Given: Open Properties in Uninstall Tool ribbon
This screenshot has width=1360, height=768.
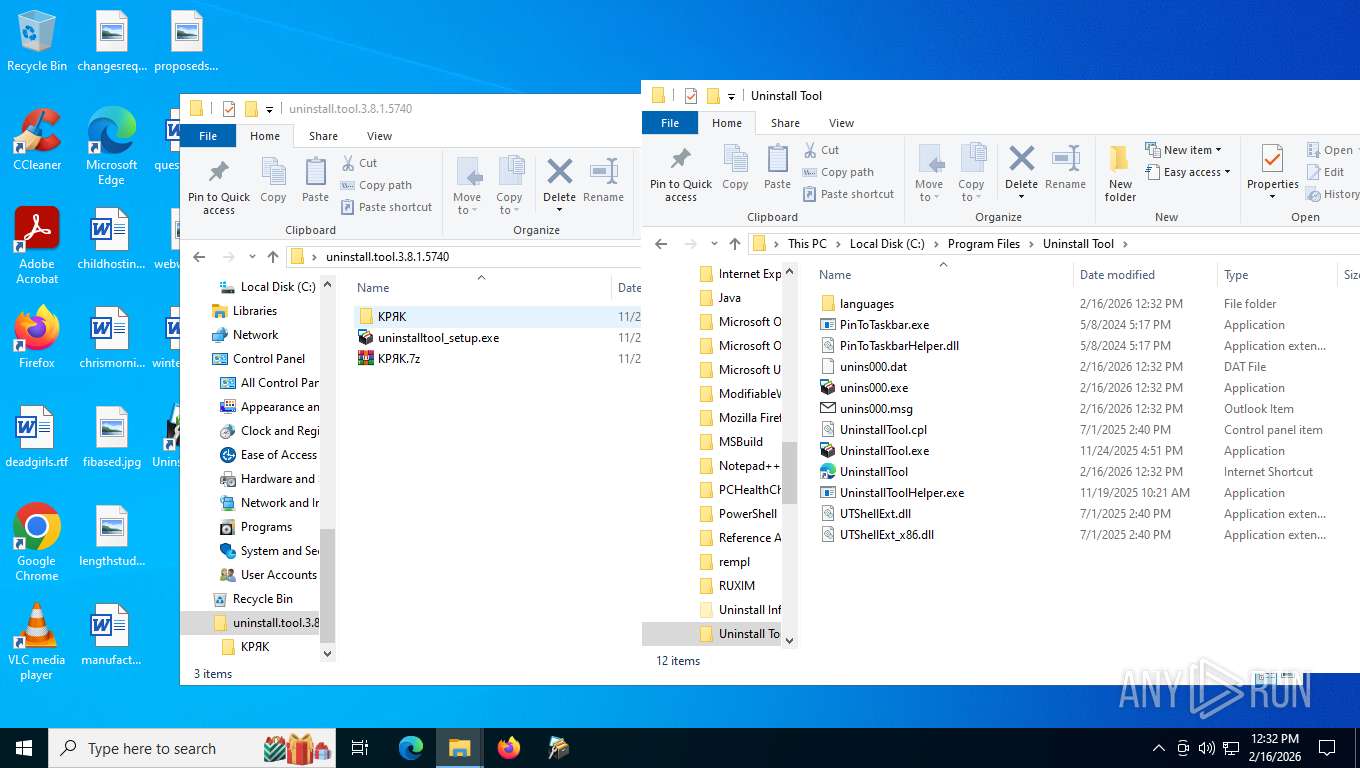Looking at the screenshot, I should point(1272,167).
